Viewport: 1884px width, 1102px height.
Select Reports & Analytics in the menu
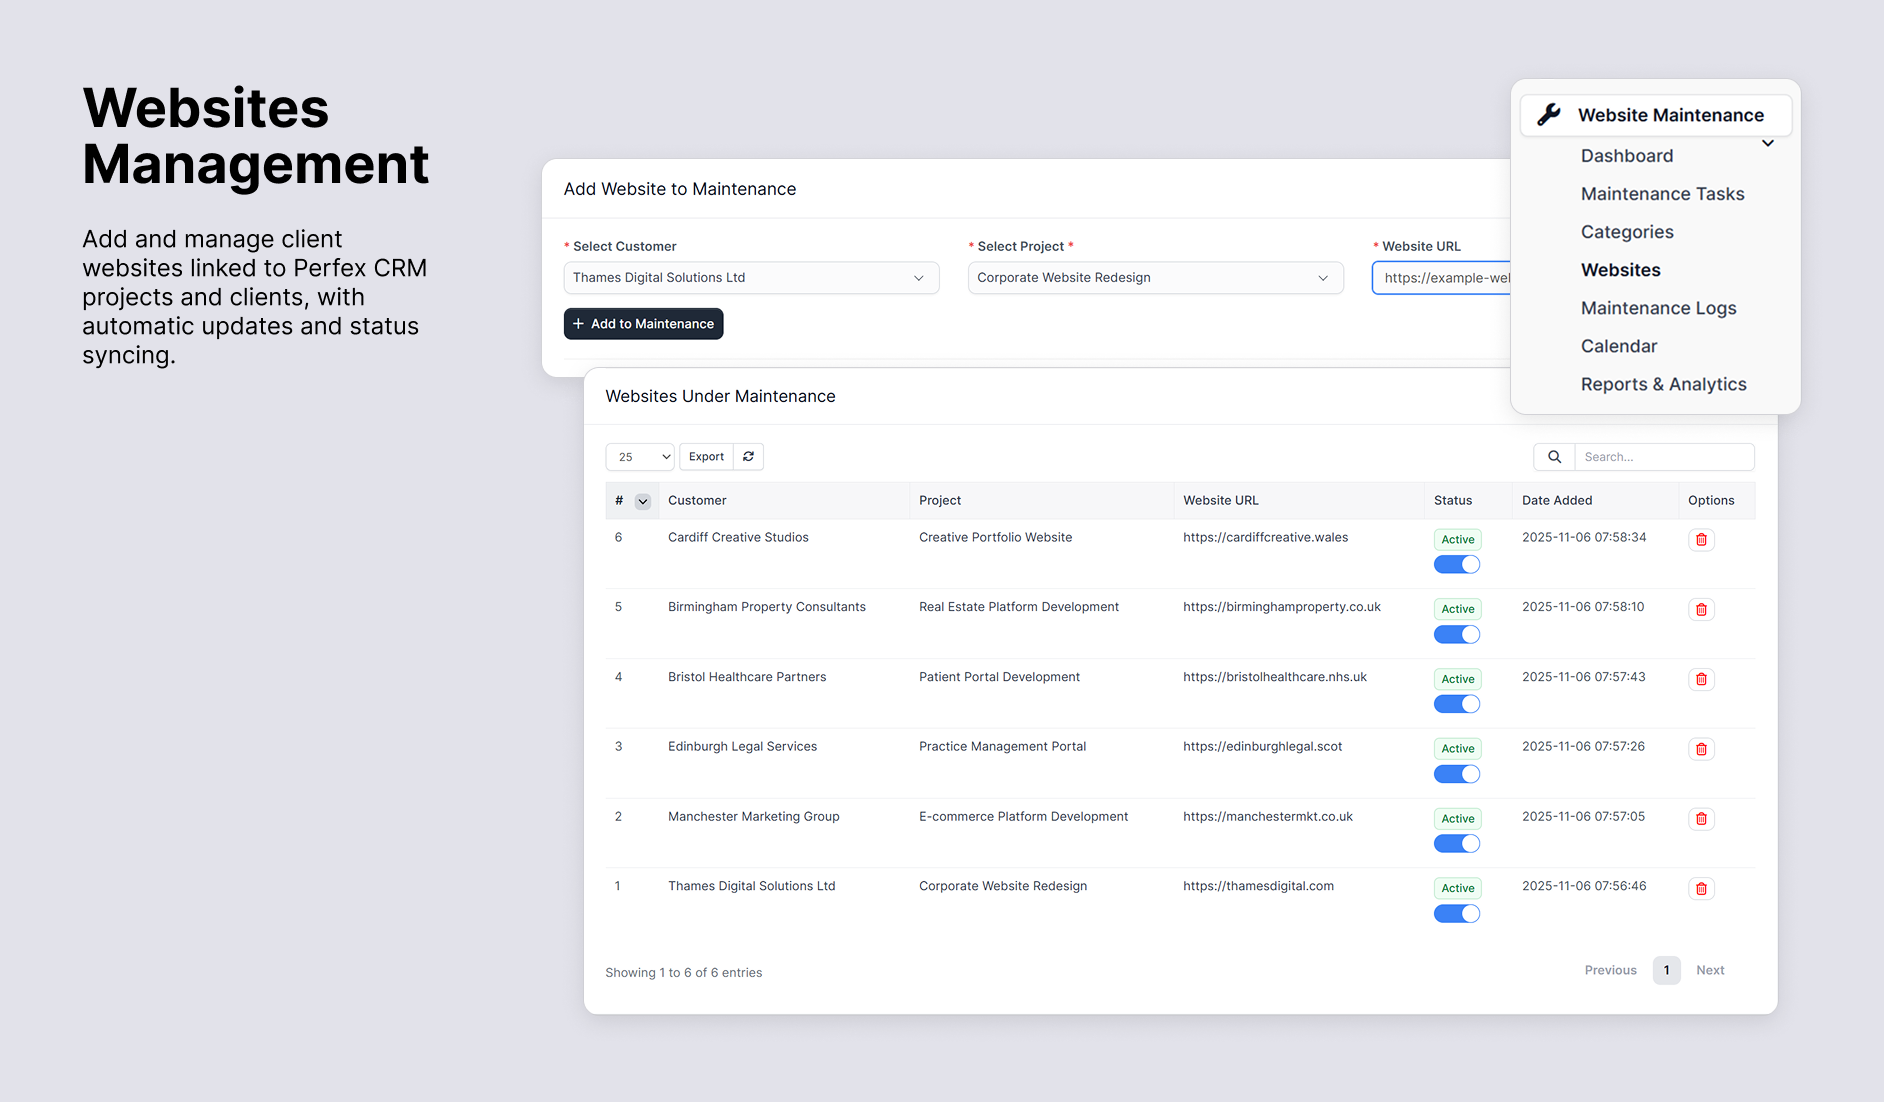pos(1663,384)
